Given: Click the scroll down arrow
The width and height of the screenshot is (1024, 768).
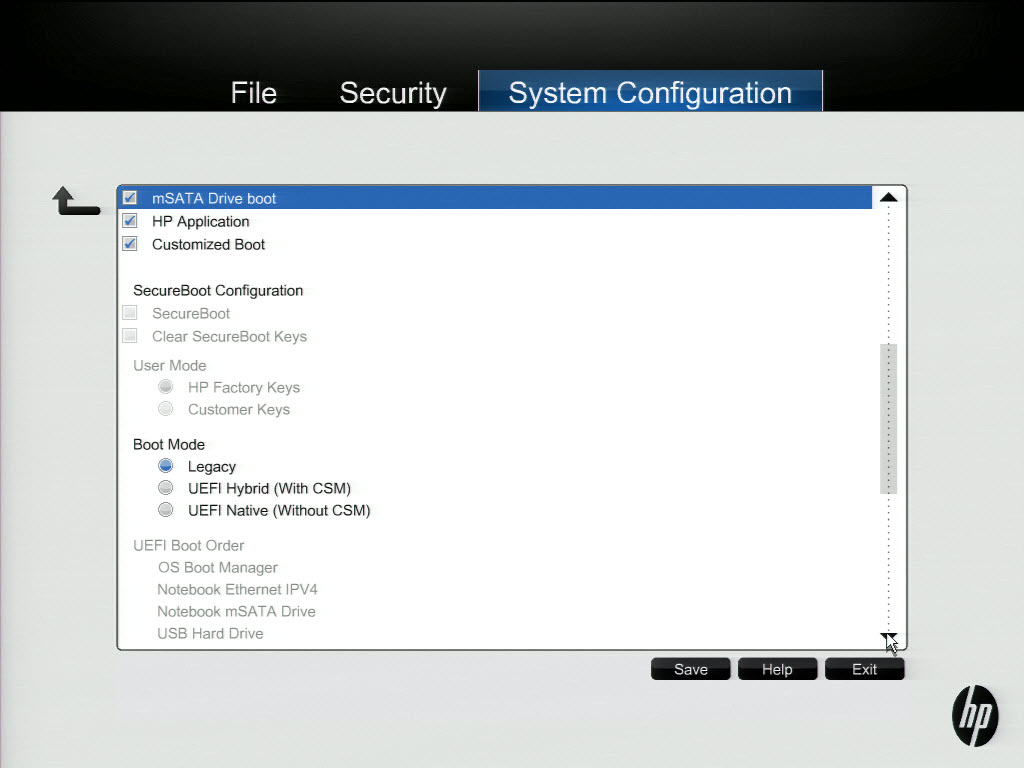Looking at the screenshot, I should tap(888, 638).
